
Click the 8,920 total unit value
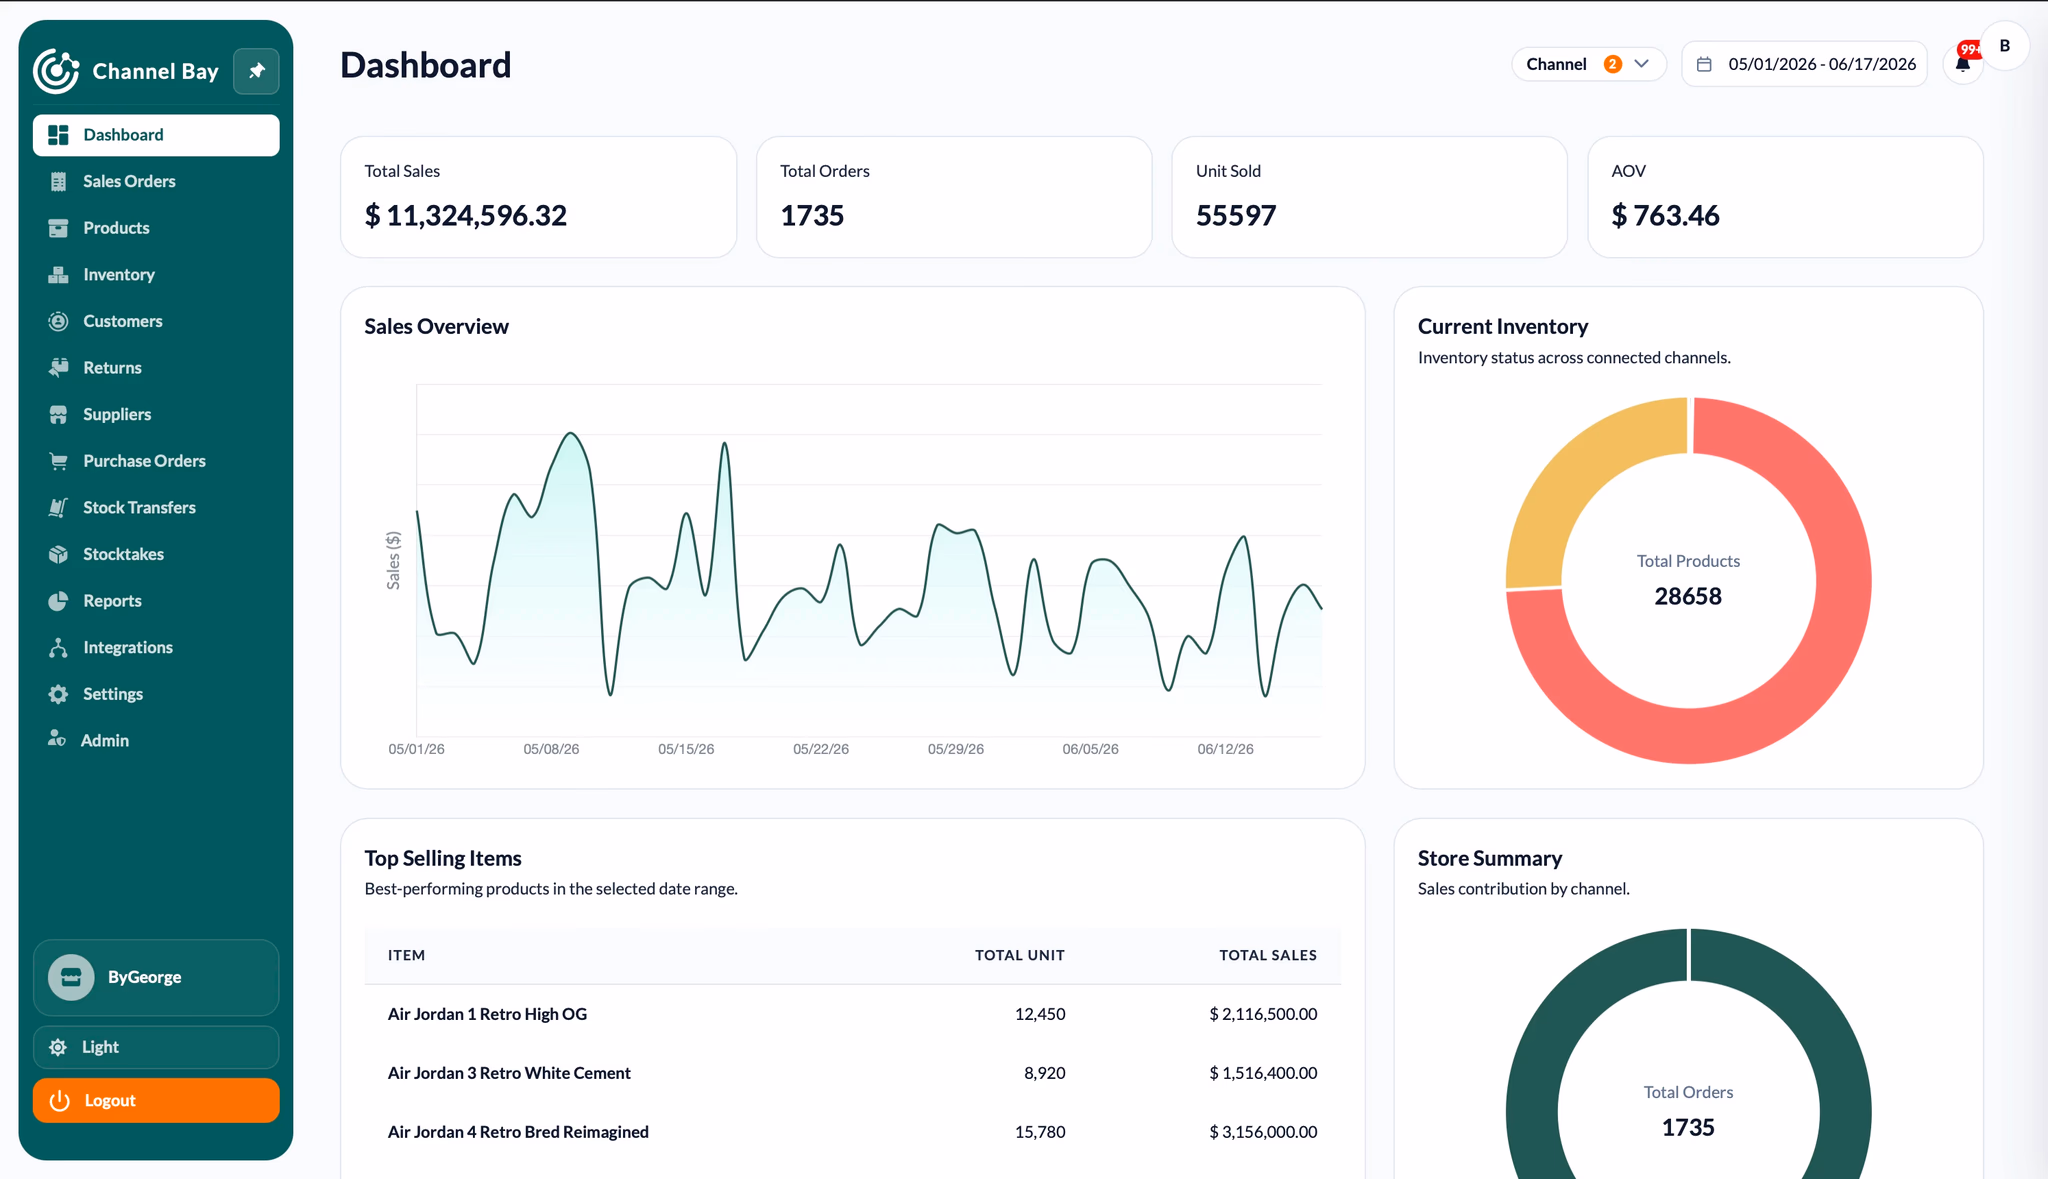coord(1044,1073)
